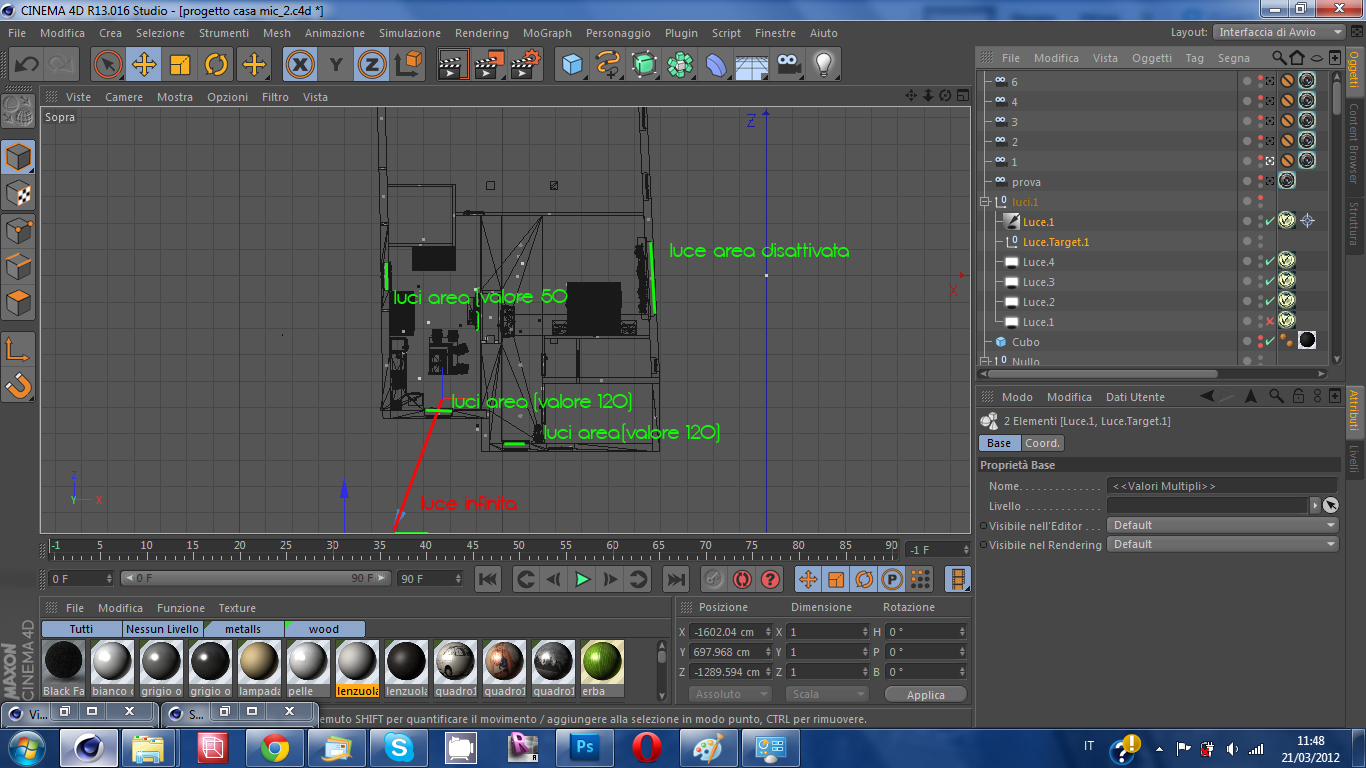This screenshot has width=1366, height=768.
Task: Add a cube primitive object
Action: 572,66
